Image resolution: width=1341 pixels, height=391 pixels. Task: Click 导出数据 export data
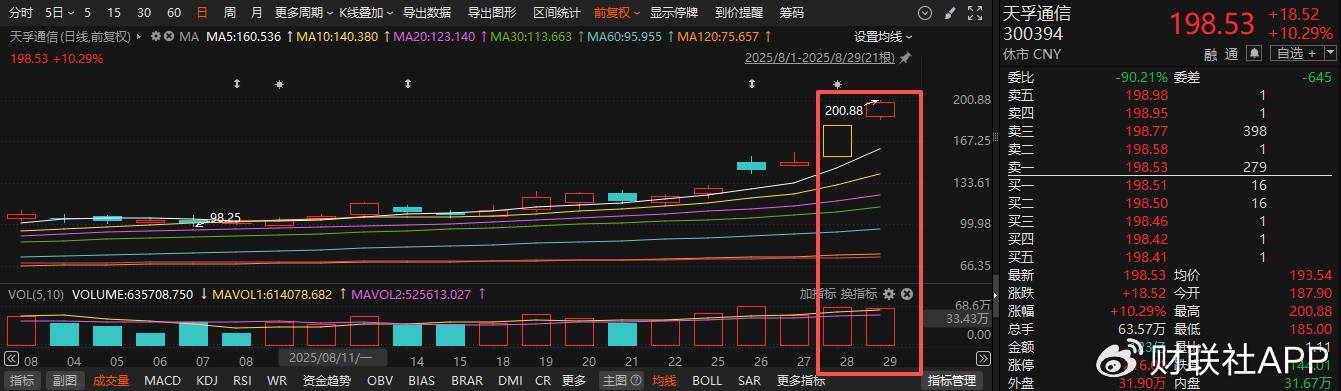[x=426, y=13]
